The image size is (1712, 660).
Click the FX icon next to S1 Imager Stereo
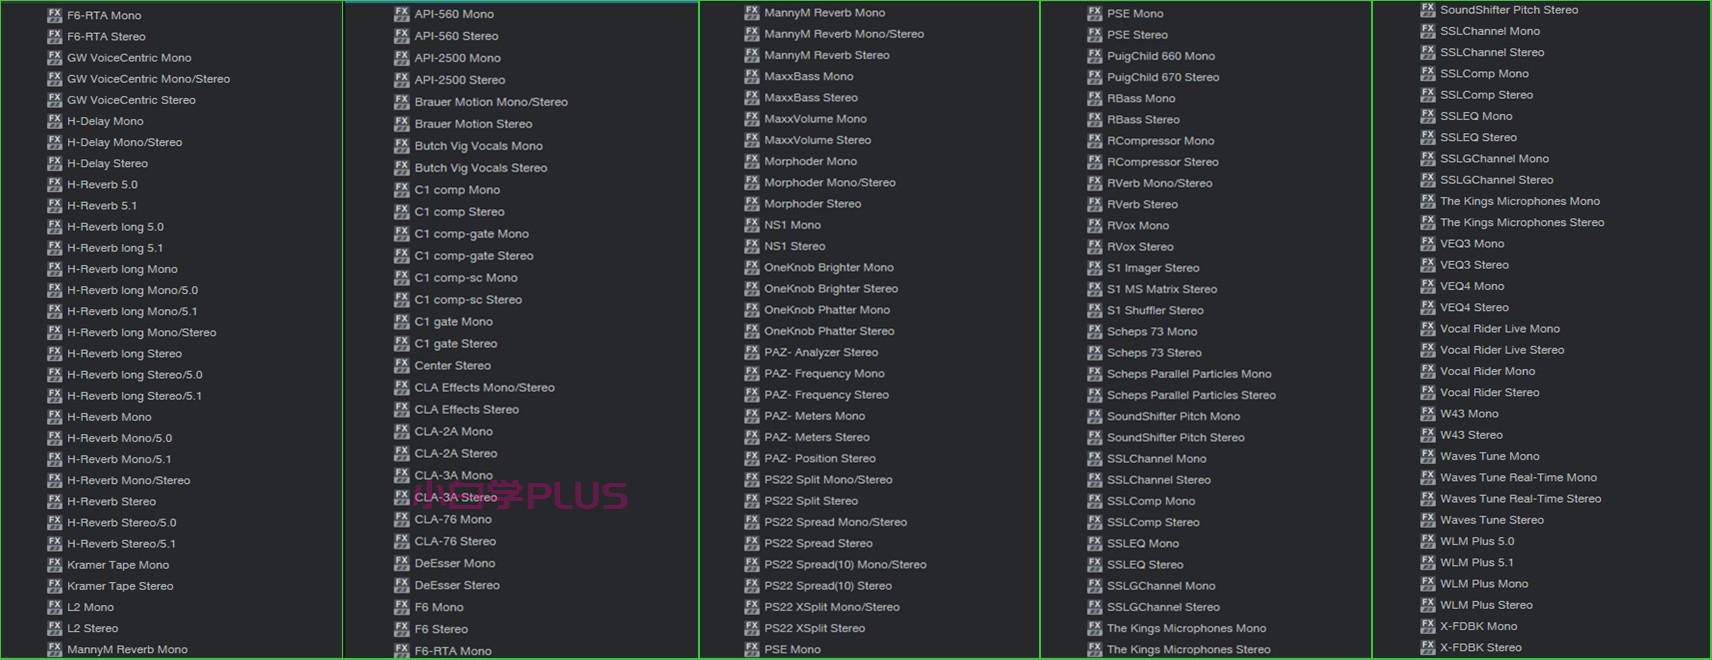click(1095, 268)
